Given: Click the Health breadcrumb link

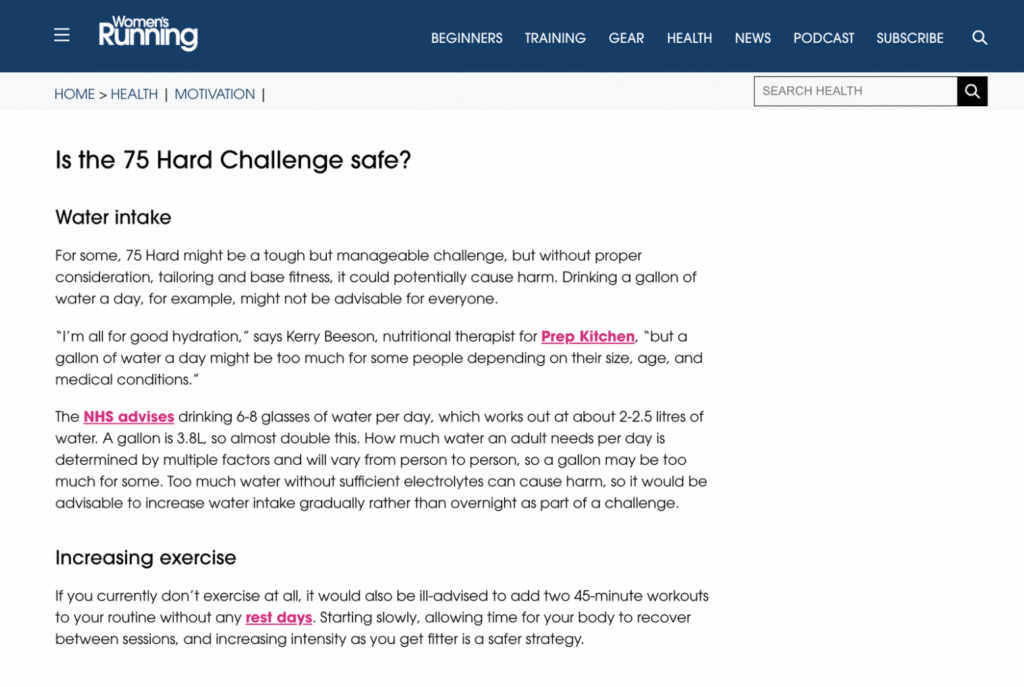Looking at the screenshot, I should [x=134, y=94].
